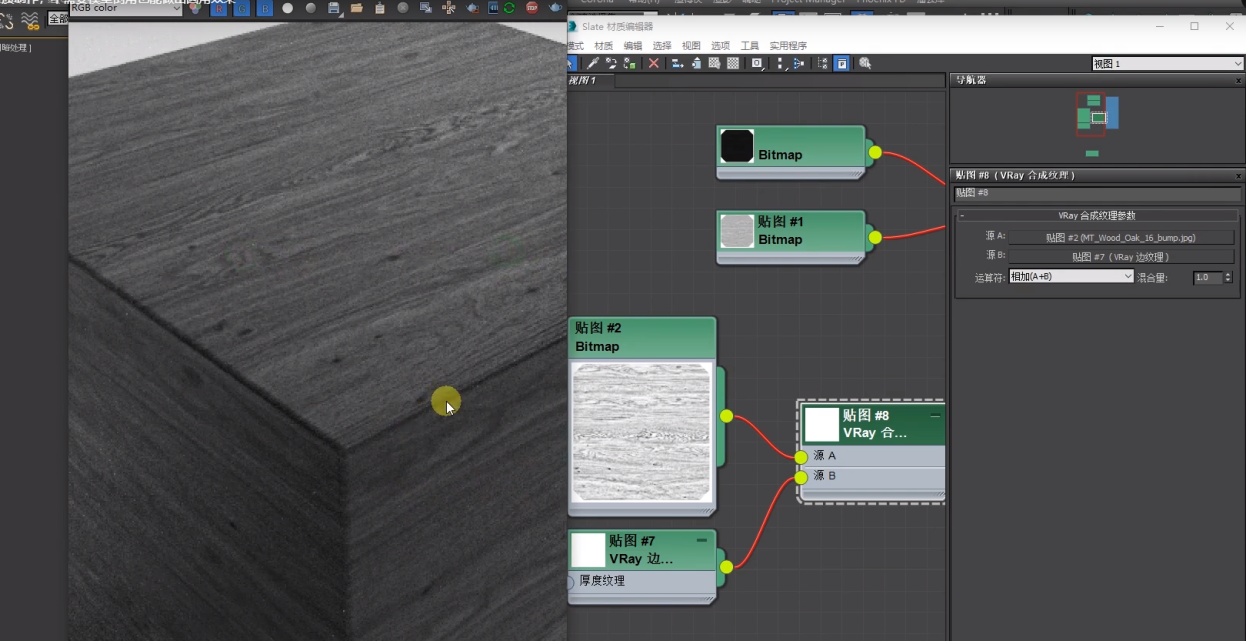Click the 混合量 spinner arrows

pos(1228,277)
